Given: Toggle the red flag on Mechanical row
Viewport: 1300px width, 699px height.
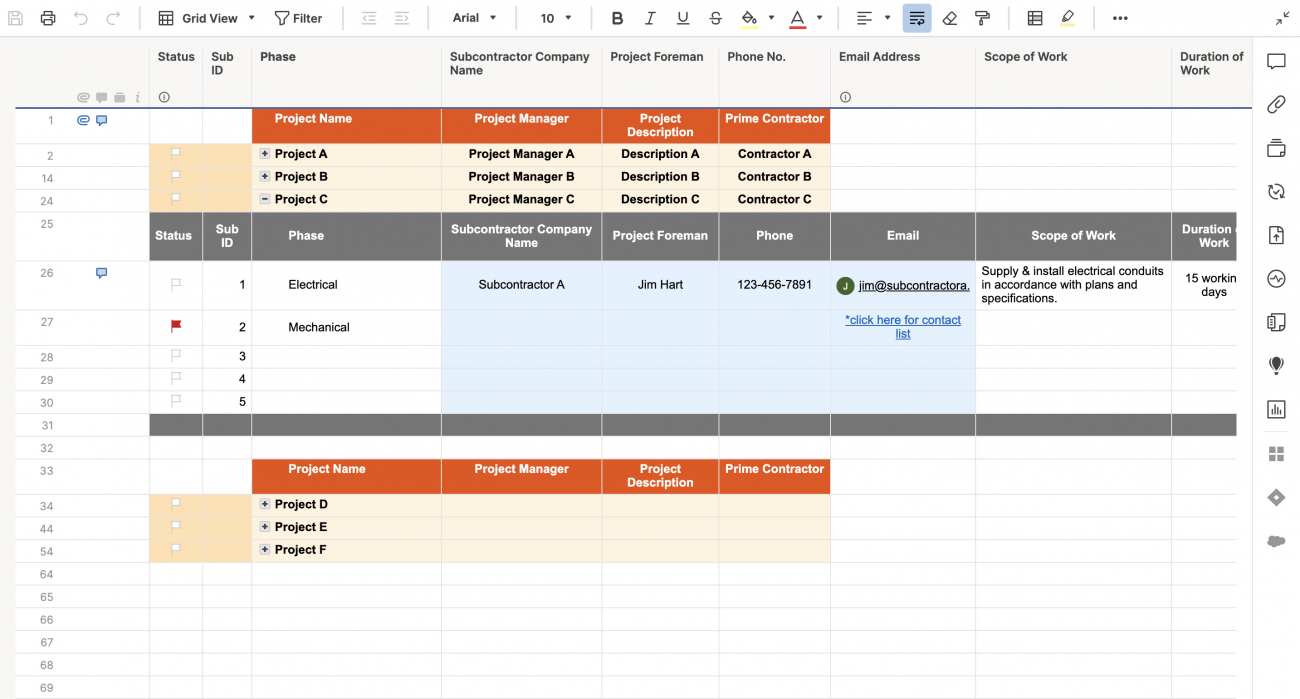Looking at the screenshot, I should coord(176,326).
